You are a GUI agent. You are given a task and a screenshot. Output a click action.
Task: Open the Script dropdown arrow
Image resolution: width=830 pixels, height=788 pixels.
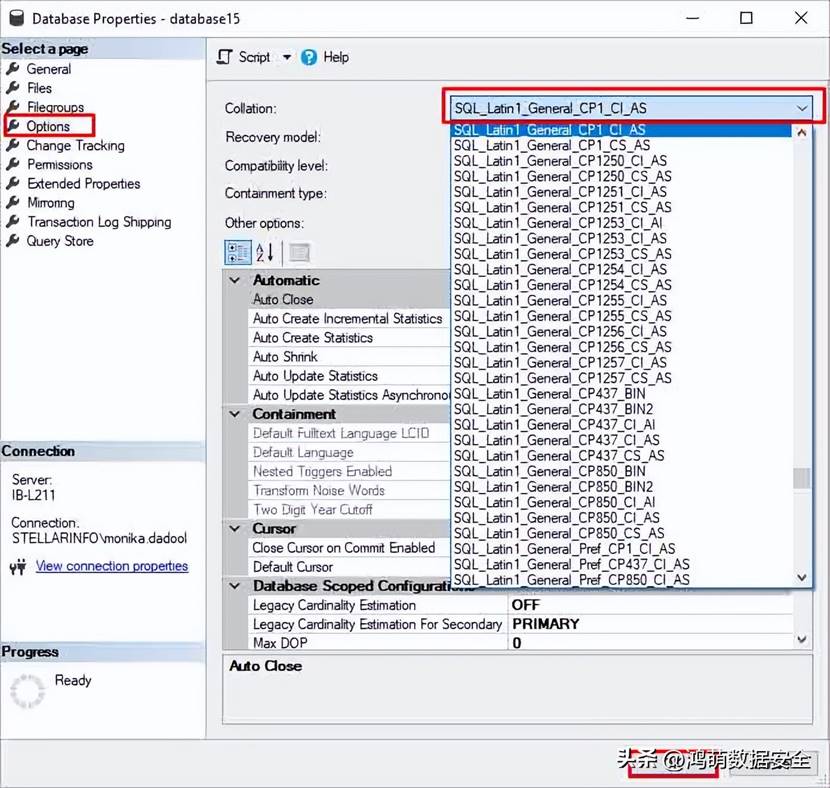tap(286, 57)
